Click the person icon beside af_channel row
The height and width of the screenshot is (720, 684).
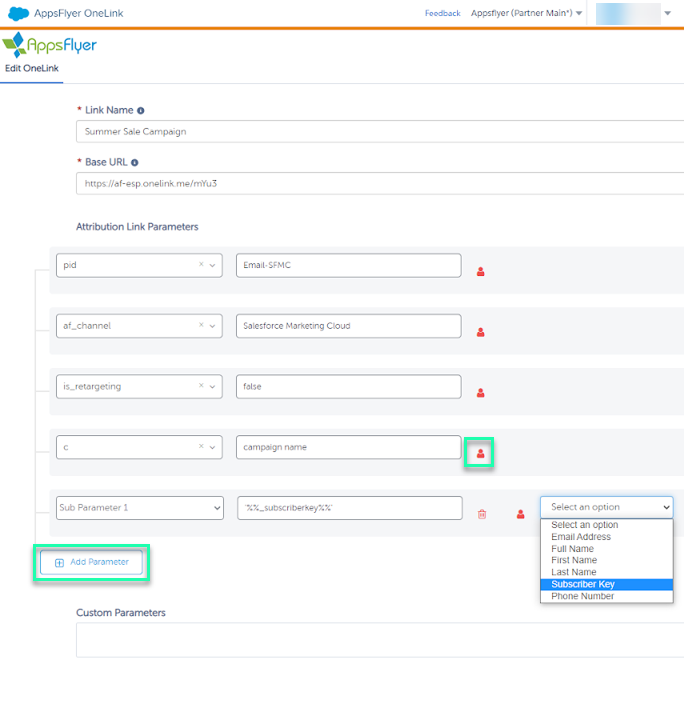(x=480, y=332)
